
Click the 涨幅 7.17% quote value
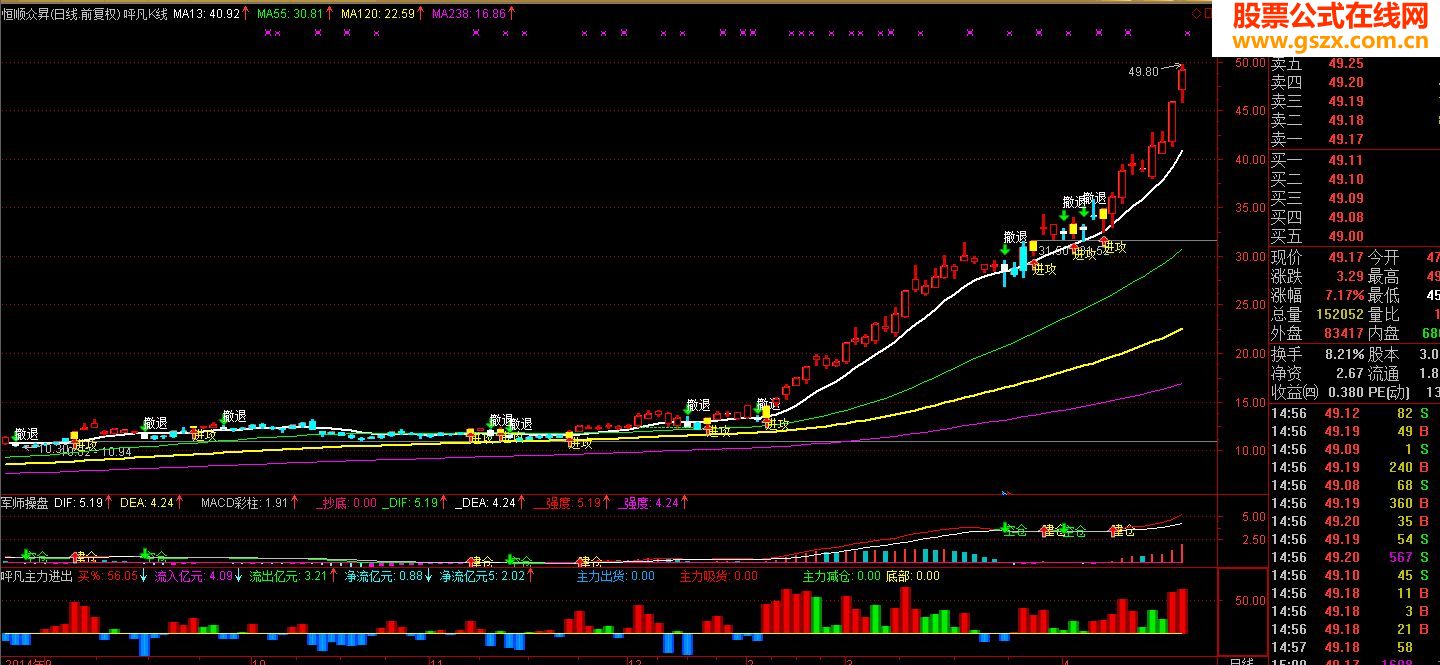tap(1346, 296)
